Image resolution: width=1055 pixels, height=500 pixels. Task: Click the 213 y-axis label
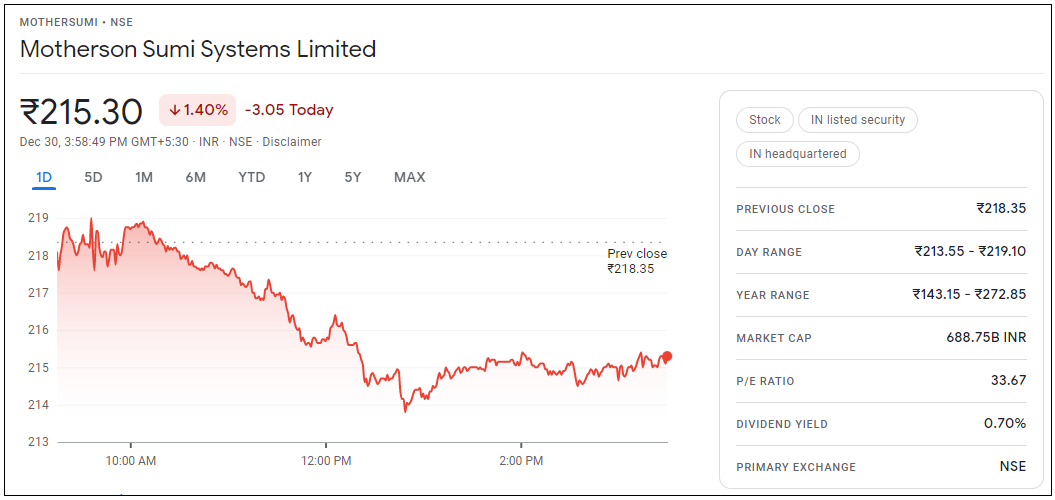click(x=39, y=442)
